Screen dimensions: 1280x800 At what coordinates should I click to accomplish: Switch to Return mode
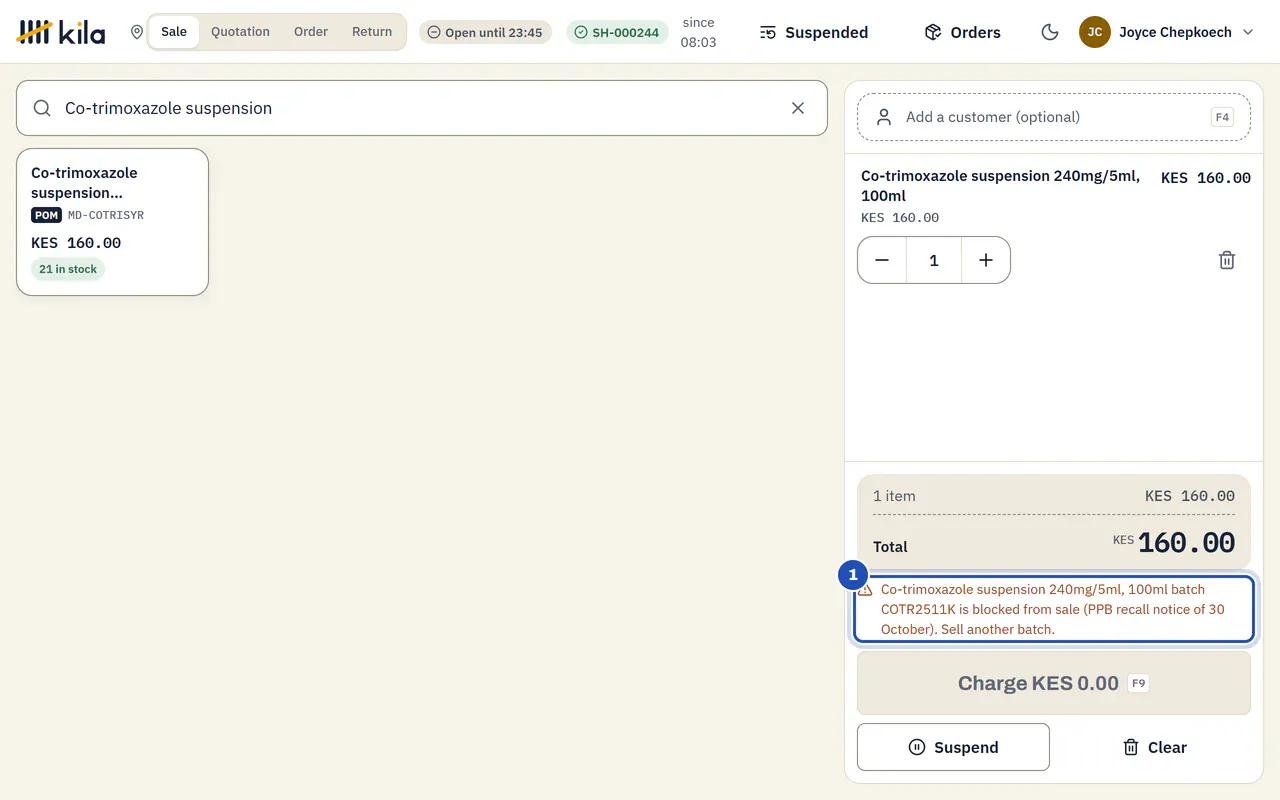pos(372,32)
